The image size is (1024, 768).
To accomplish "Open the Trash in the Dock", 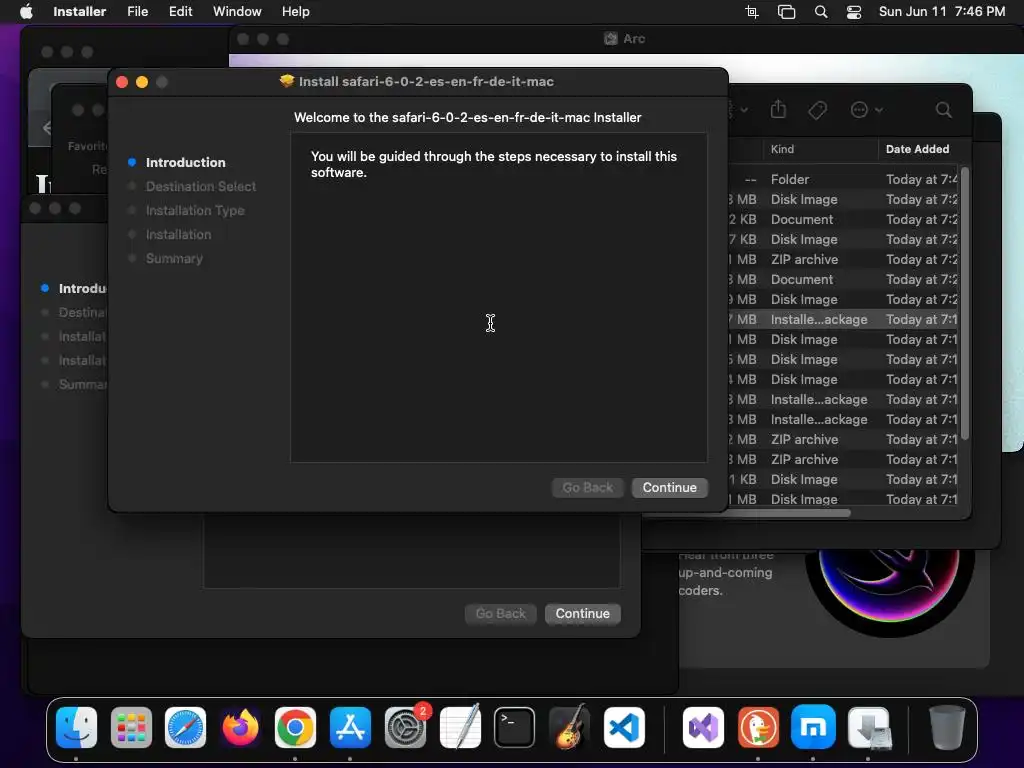I will coord(947,727).
